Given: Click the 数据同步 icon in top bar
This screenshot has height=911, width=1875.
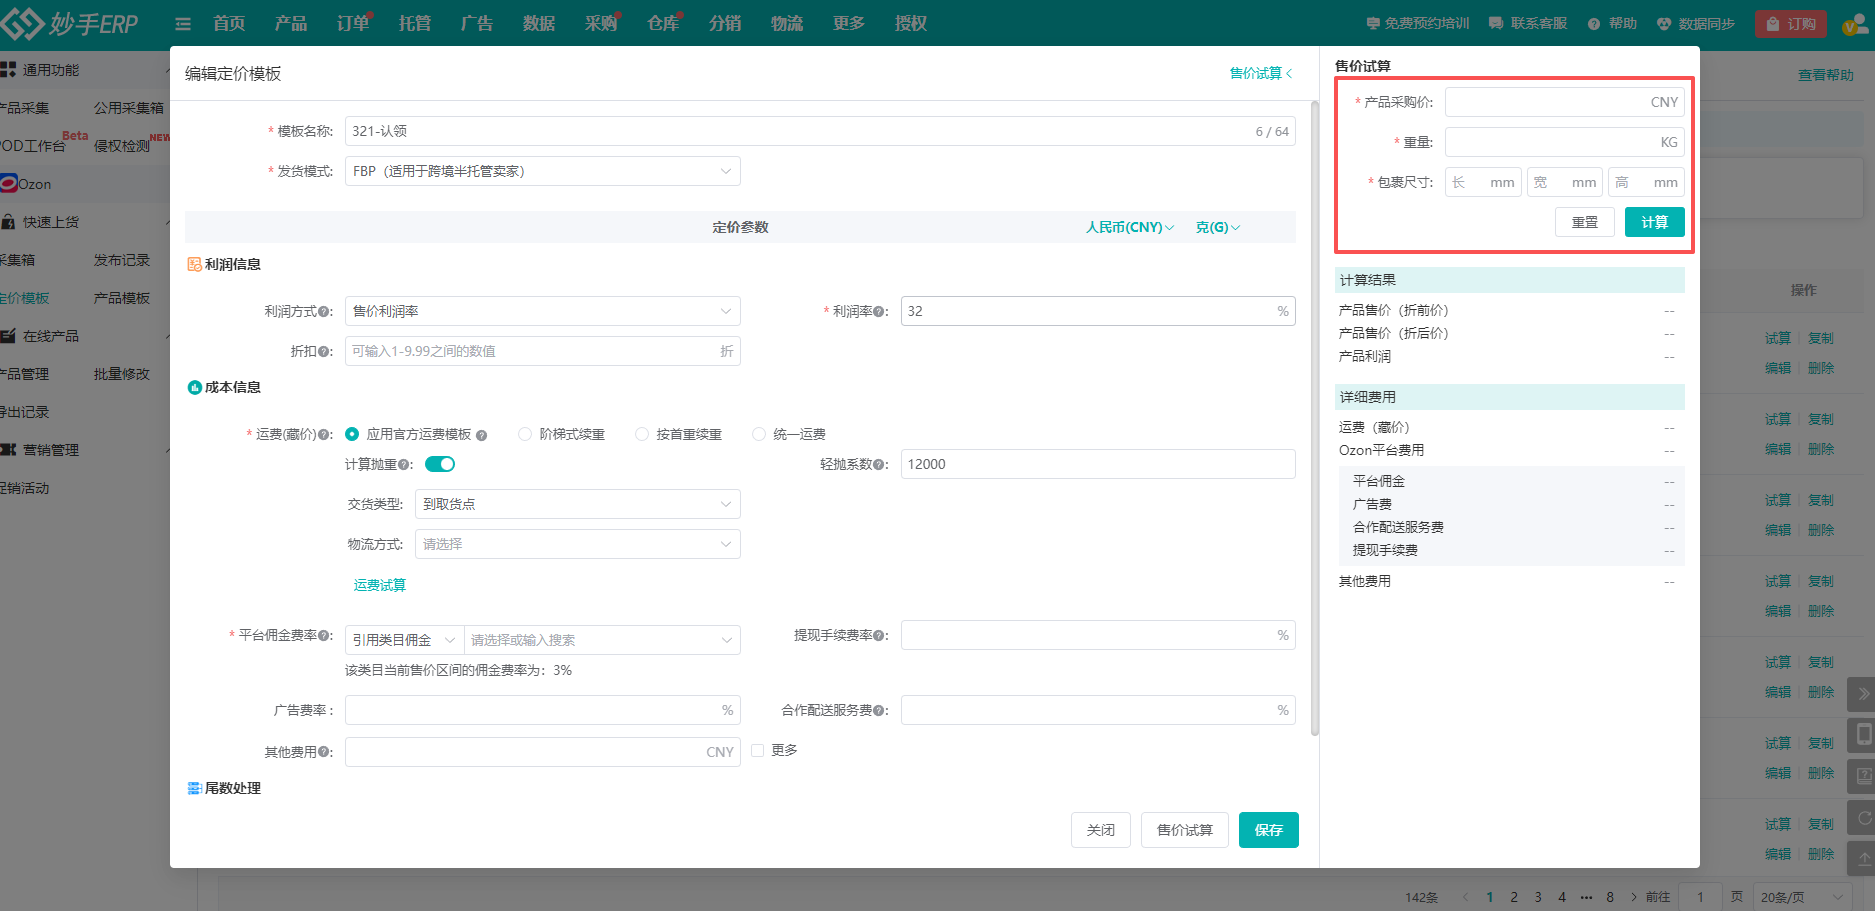Looking at the screenshot, I should tap(1664, 23).
